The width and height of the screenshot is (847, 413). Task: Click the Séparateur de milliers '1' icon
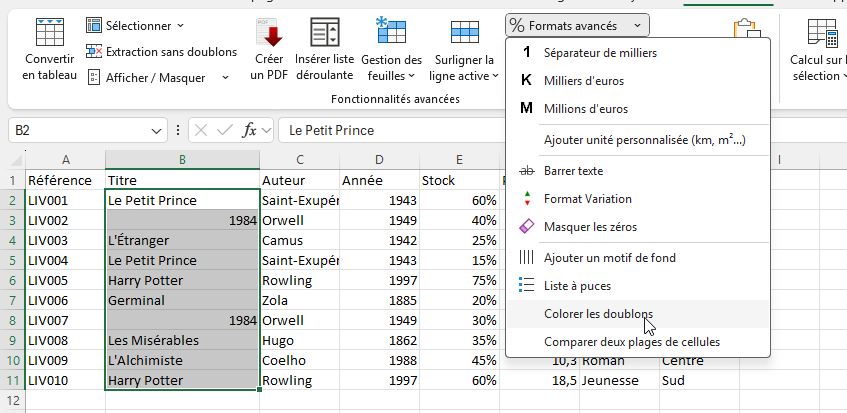point(527,52)
